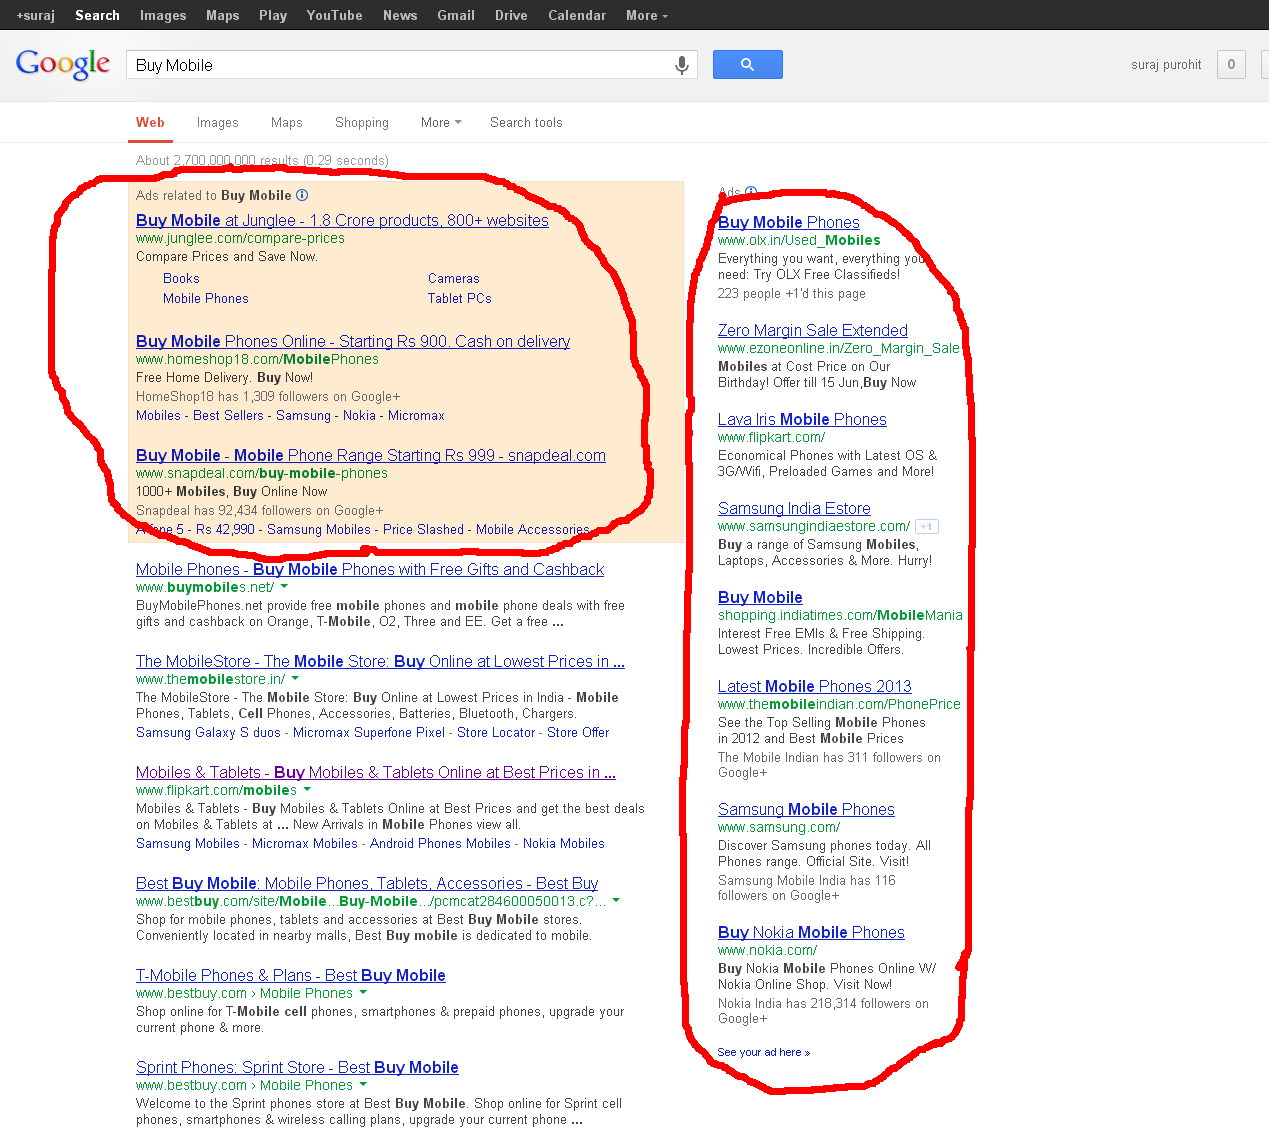Open Cameras sitelink under Junglee ad

point(454,278)
